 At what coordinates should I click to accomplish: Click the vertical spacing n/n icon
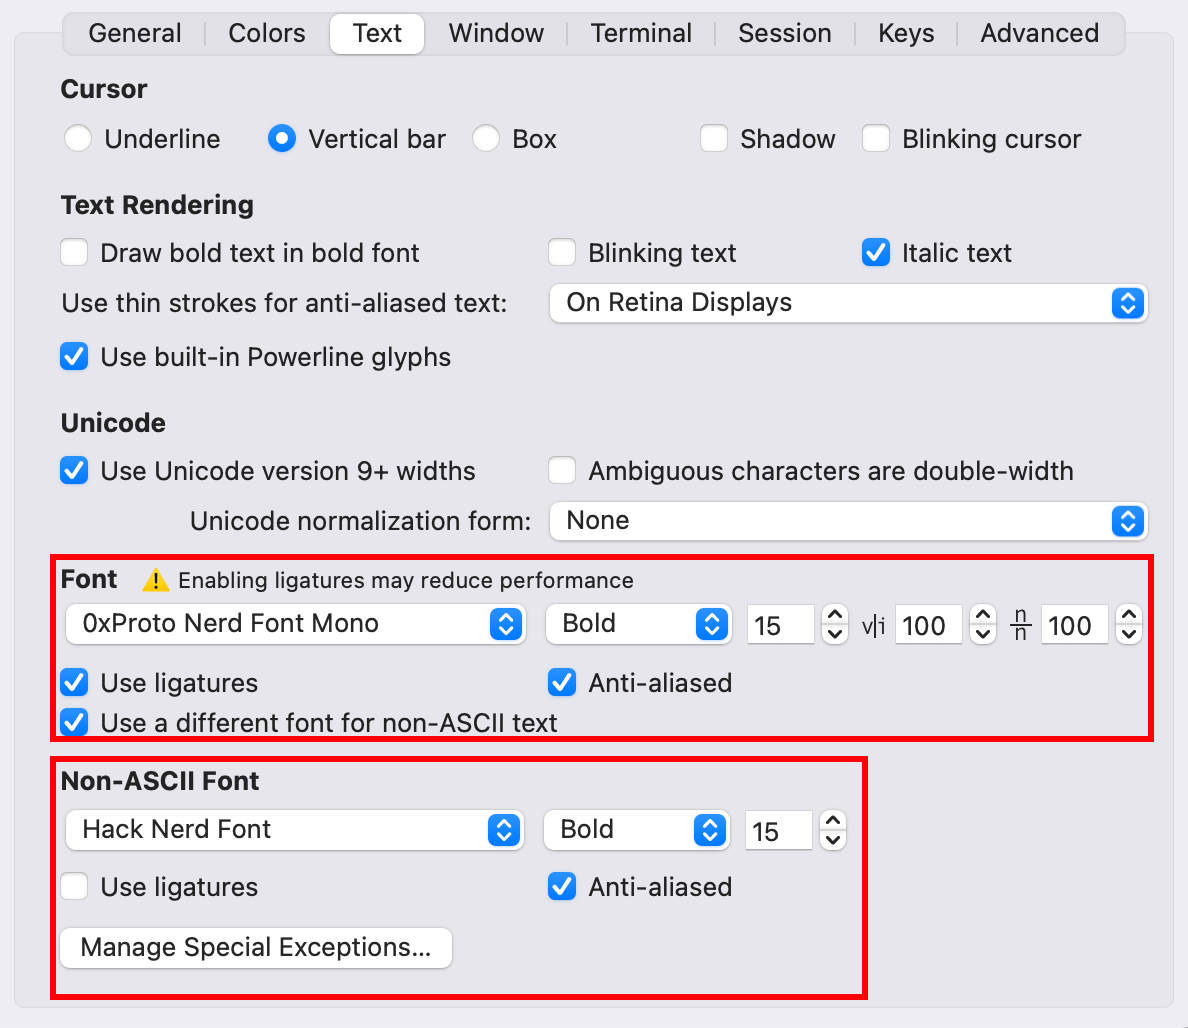[1020, 625]
